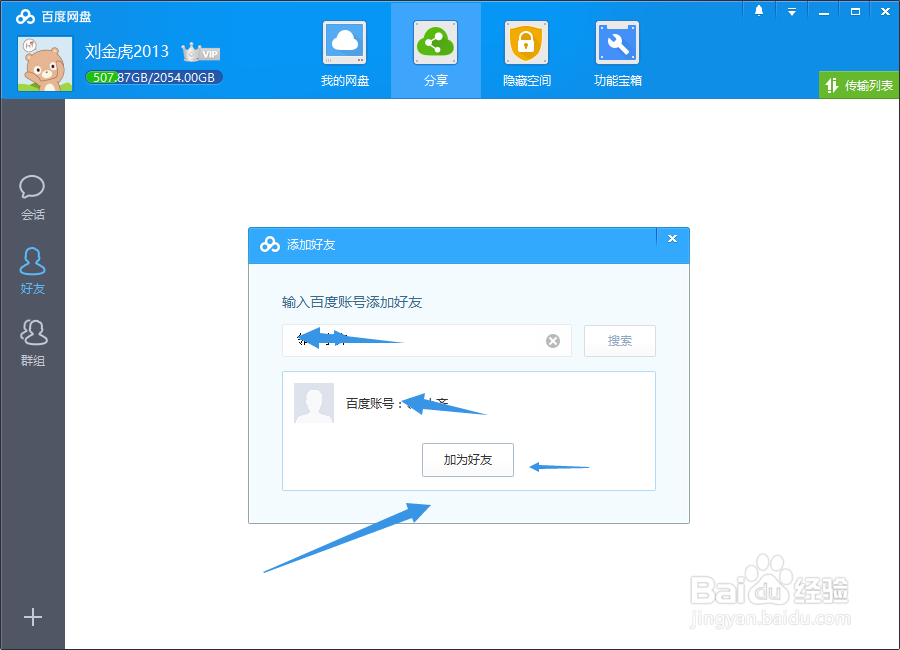Screen dimensions: 900x650
Task: Clear the account search input
Action: coord(553,341)
